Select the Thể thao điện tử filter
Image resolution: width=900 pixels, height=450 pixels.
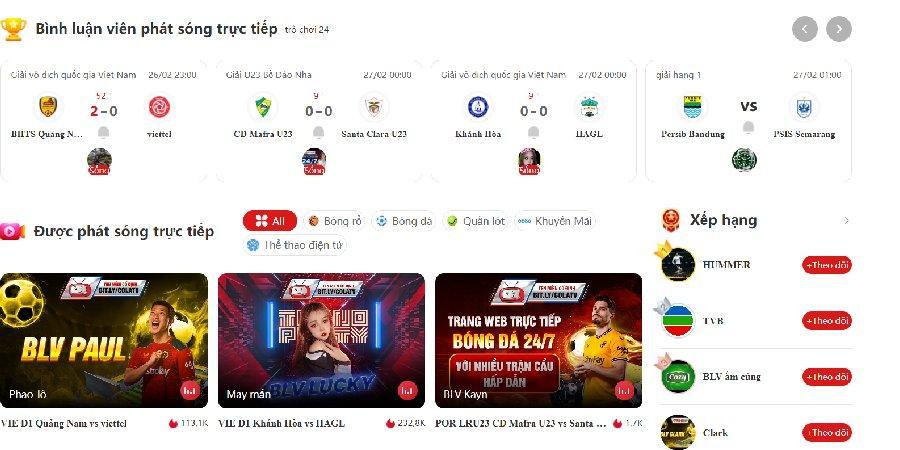point(295,245)
